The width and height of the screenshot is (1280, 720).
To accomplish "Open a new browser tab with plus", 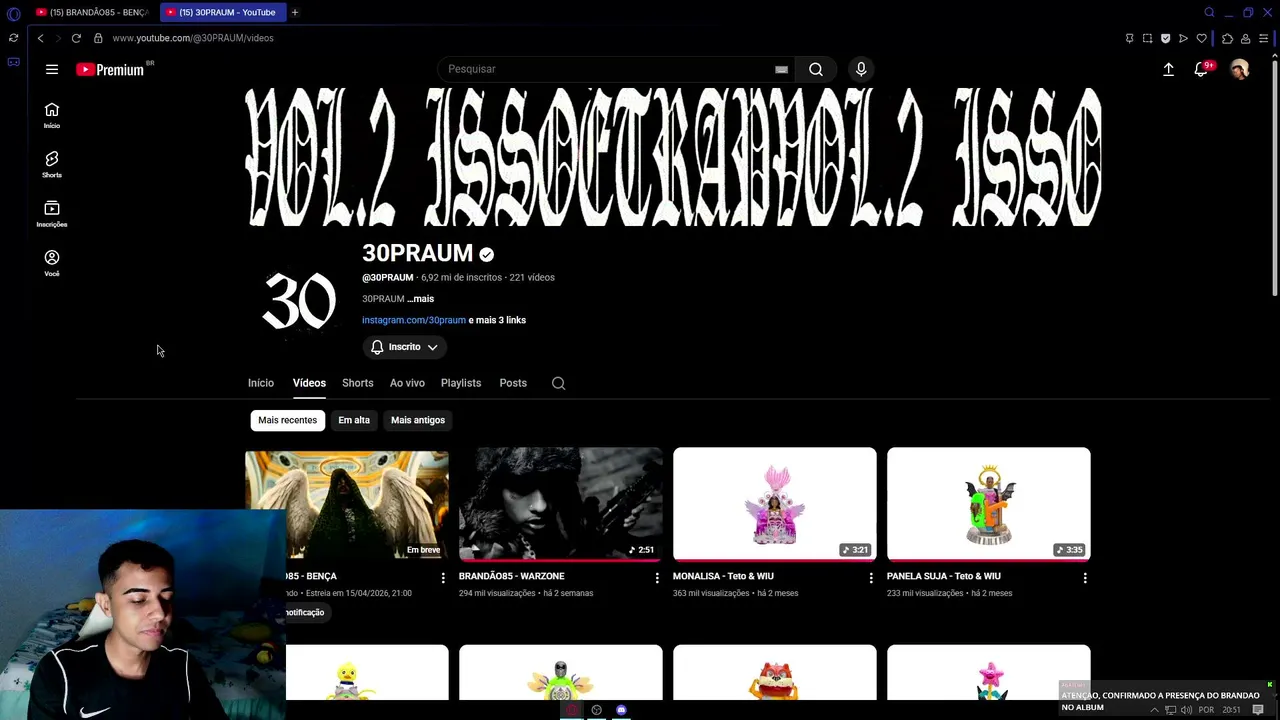I will (295, 12).
